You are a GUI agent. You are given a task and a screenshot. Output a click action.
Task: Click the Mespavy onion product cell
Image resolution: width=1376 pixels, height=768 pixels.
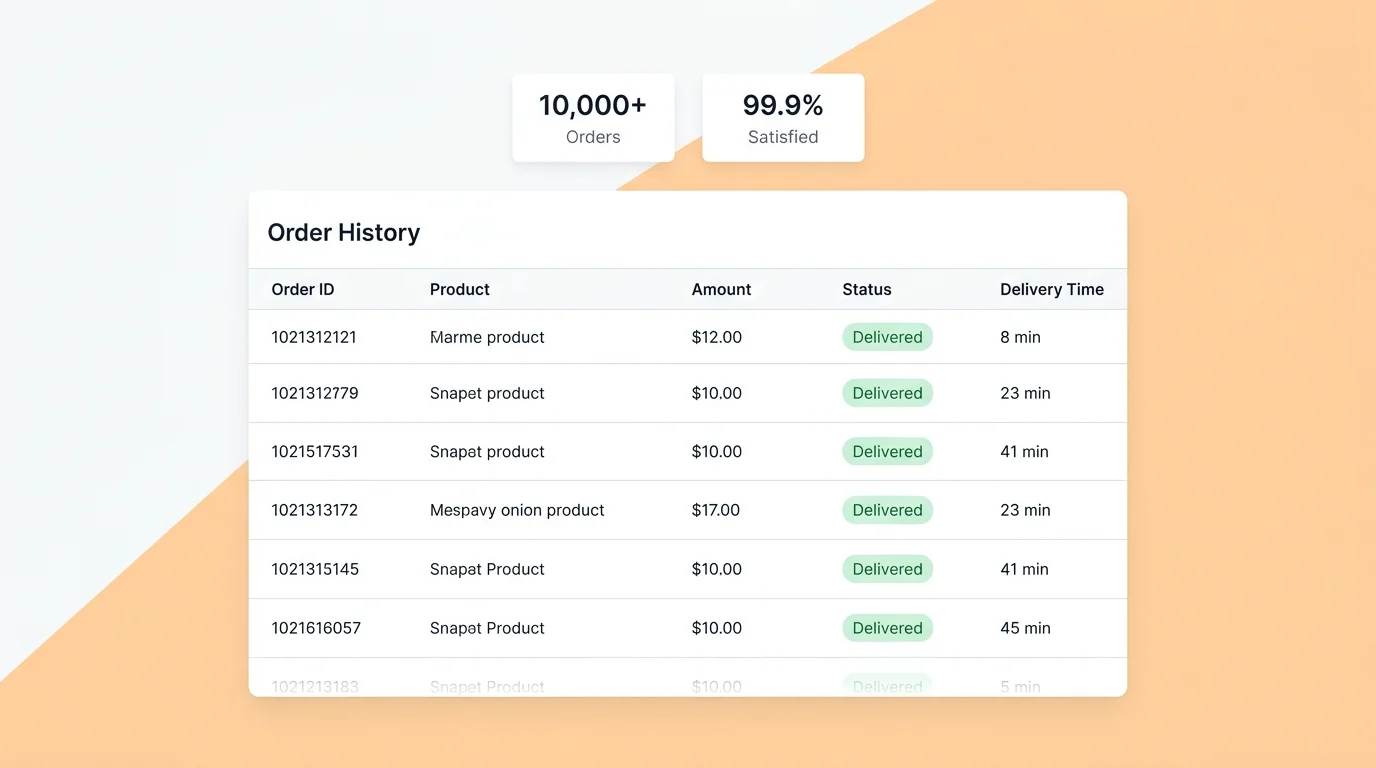pyautogui.click(x=517, y=510)
